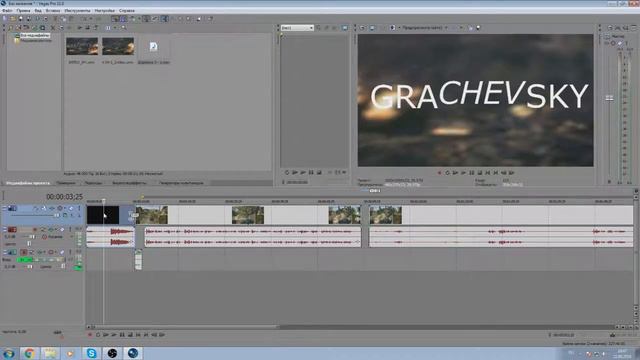Click the red X remove-media icon
Screen dimensions: 640x360
(52, 28)
